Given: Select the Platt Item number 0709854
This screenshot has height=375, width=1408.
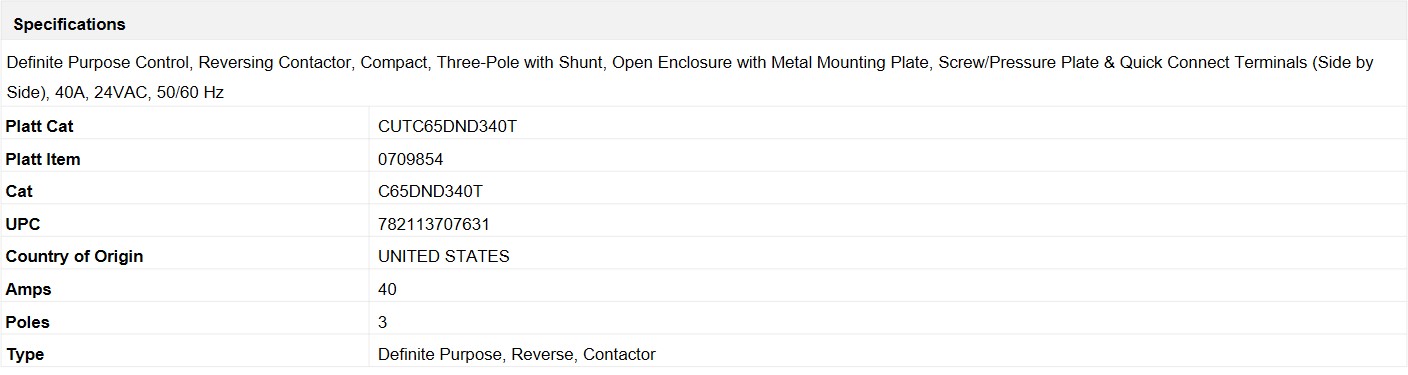Looking at the screenshot, I should pos(411,159).
